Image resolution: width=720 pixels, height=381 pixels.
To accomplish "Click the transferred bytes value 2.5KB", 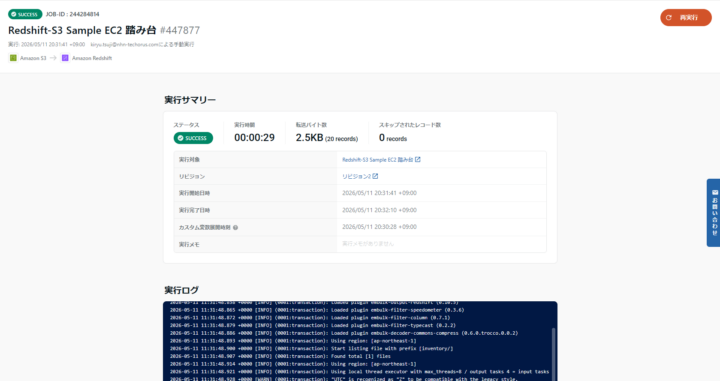I will [x=309, y=138].
